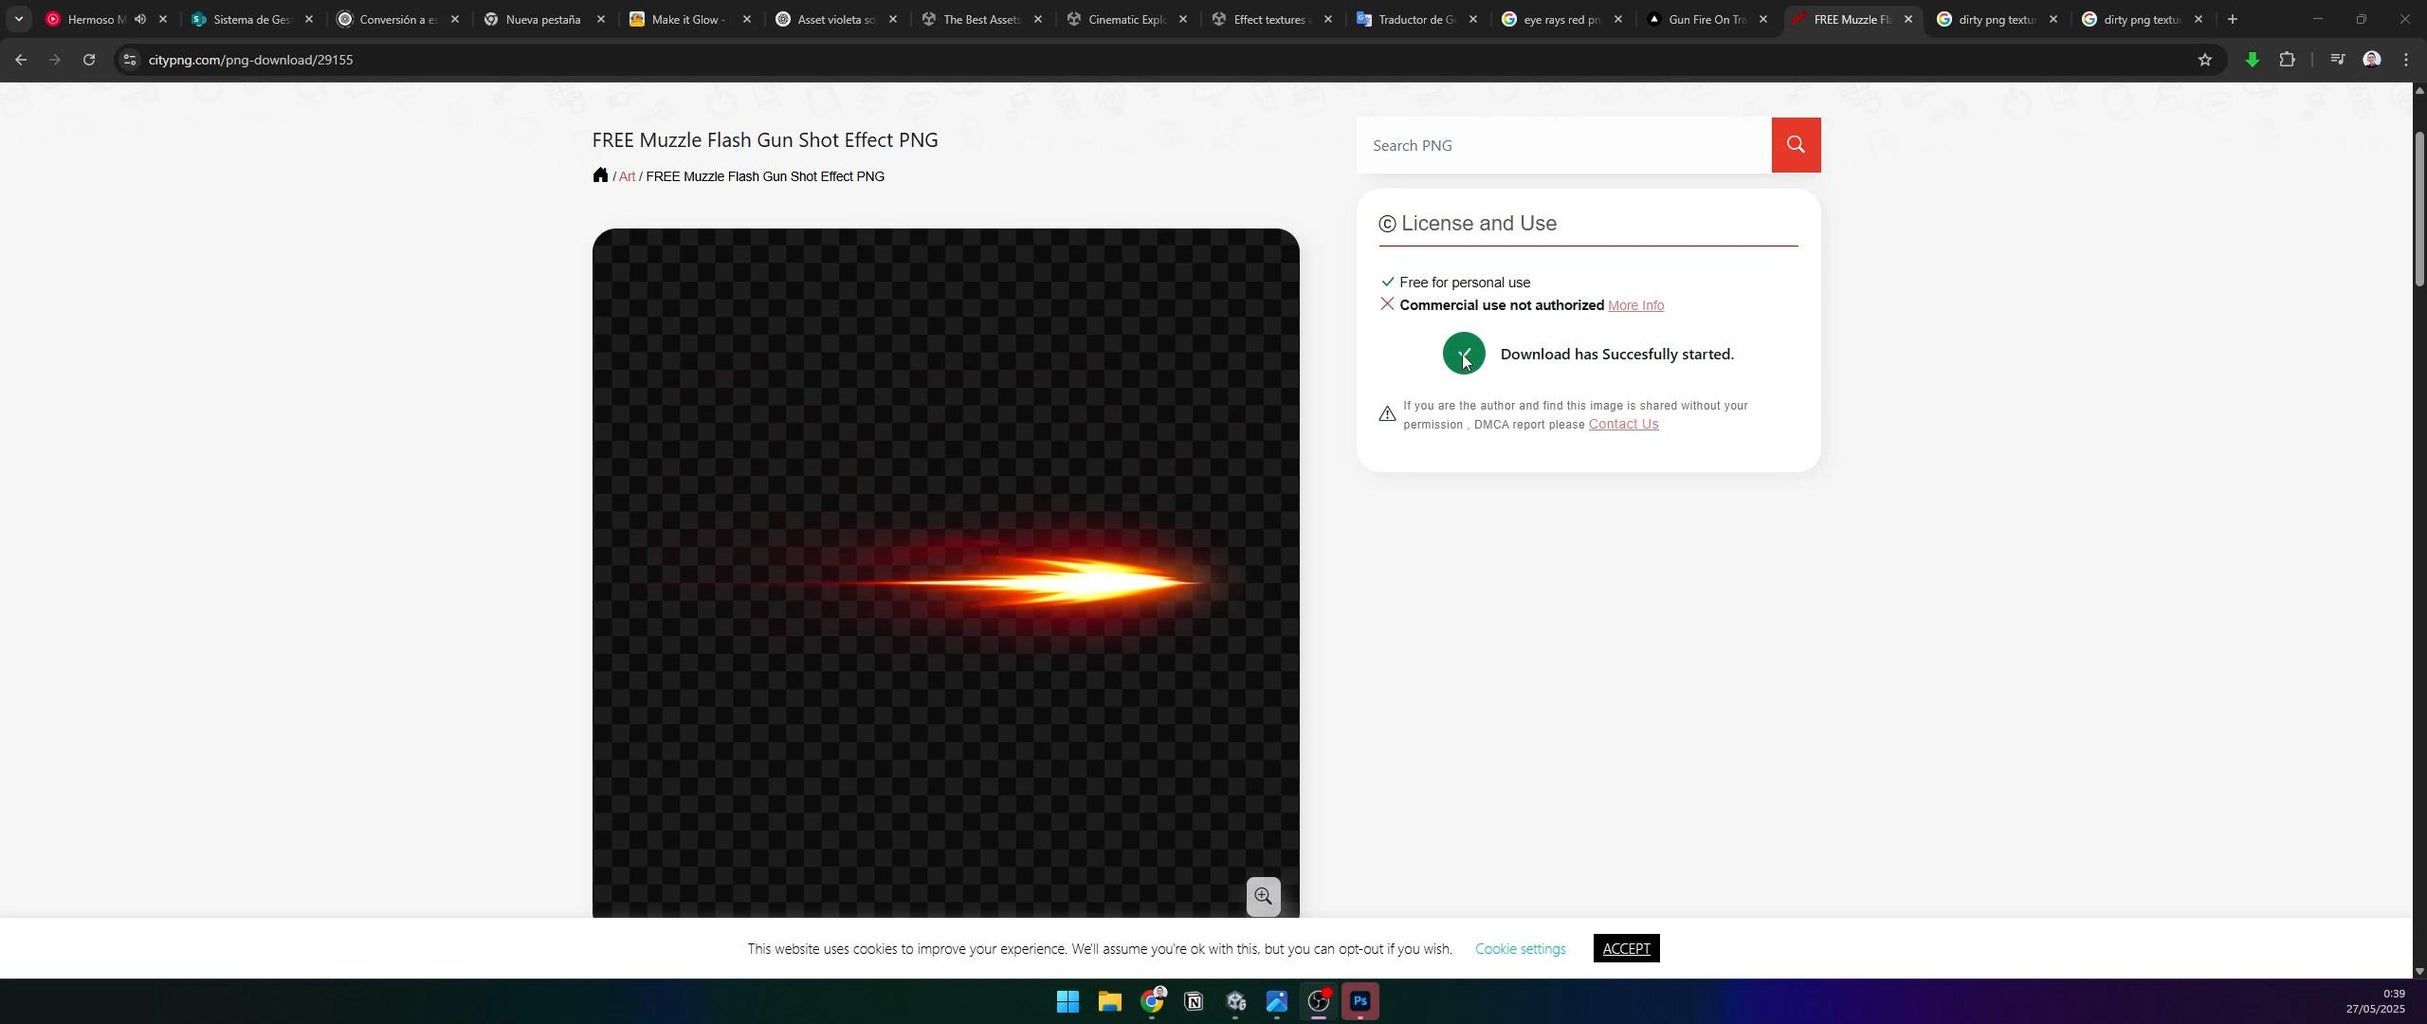Reload the page with the refresh icon
The image size is (2427, 1024).
pyautogui.click(x=89, y=60)
